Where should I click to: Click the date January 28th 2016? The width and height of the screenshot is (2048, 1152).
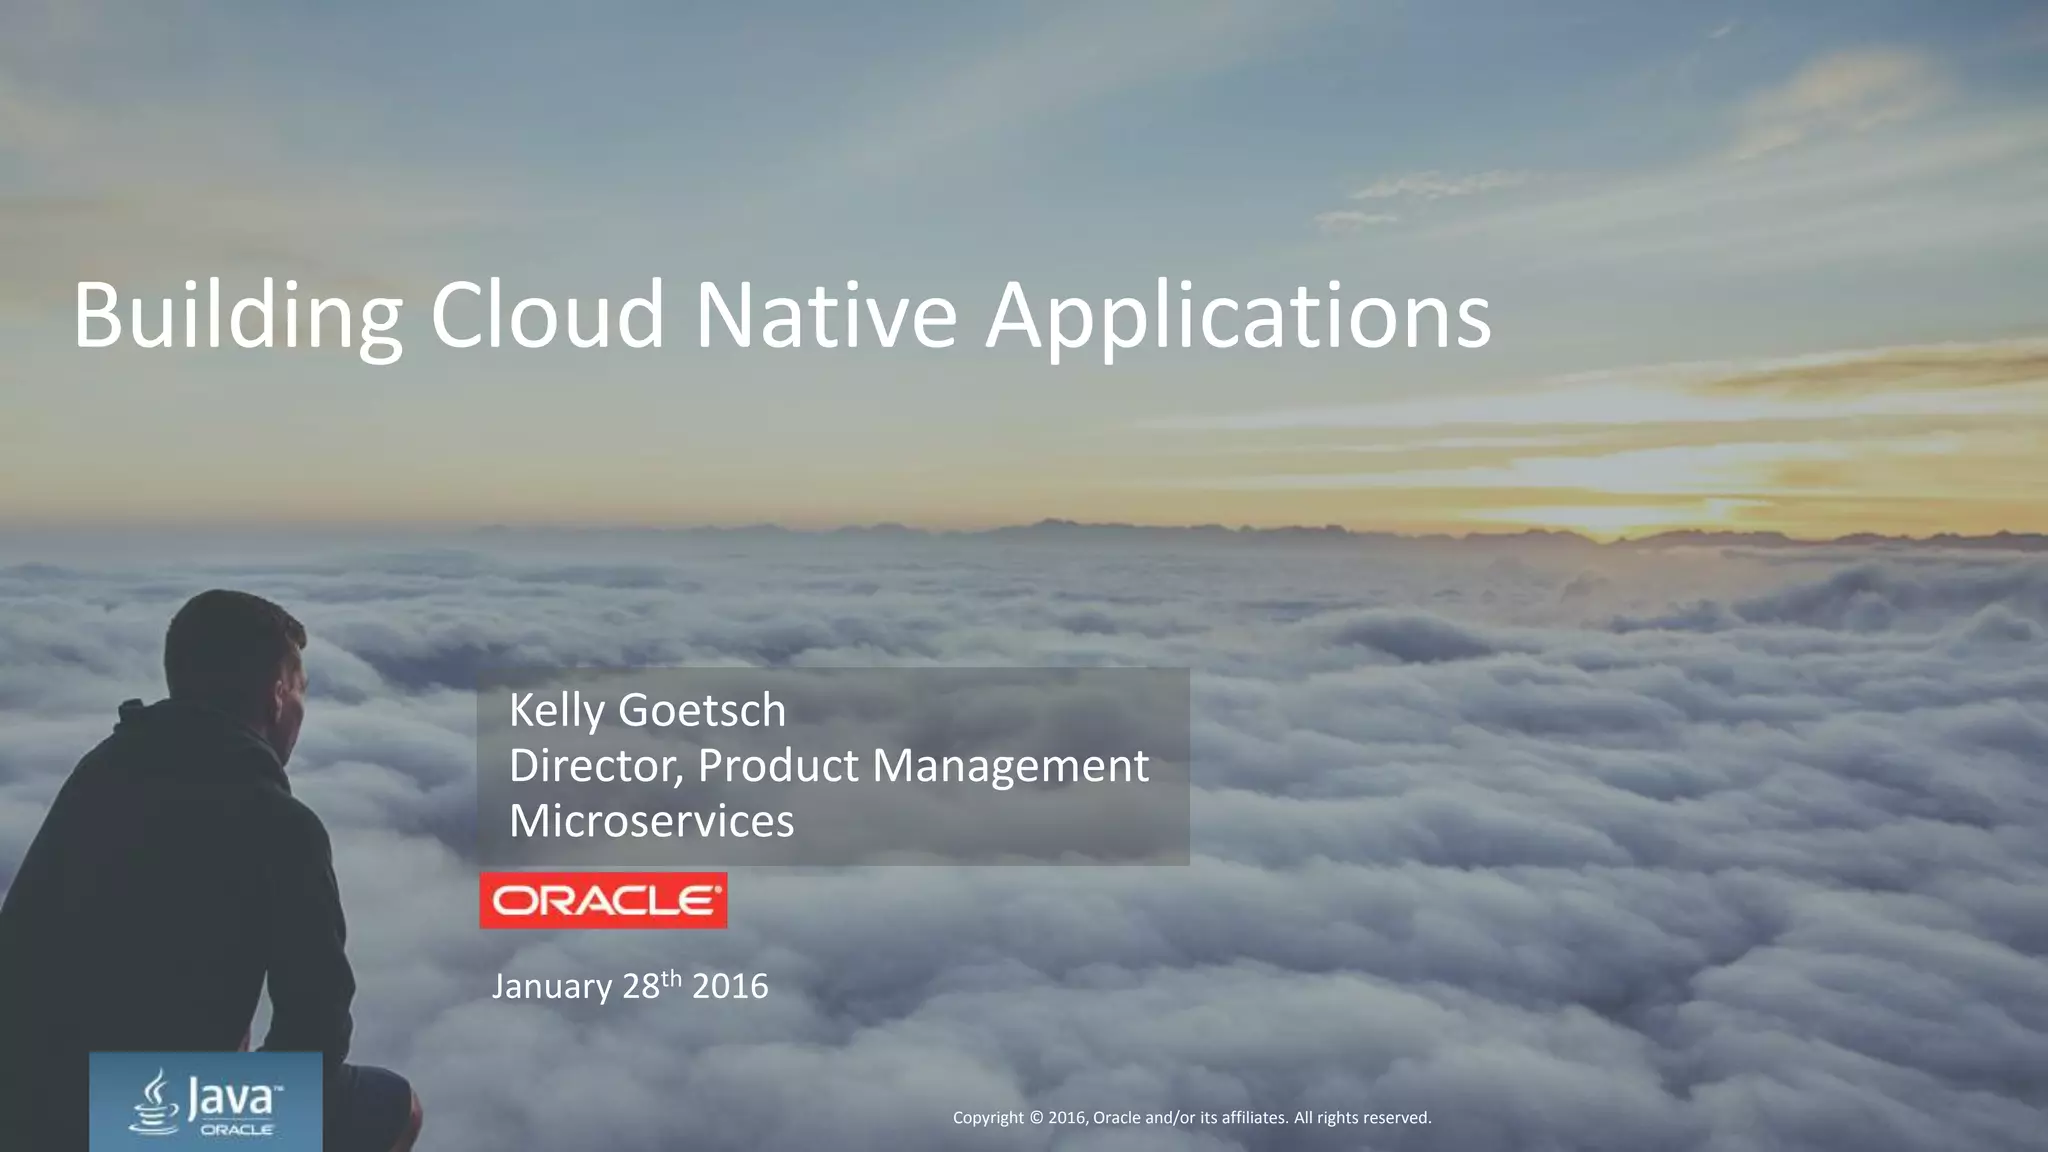coord(630,986)
